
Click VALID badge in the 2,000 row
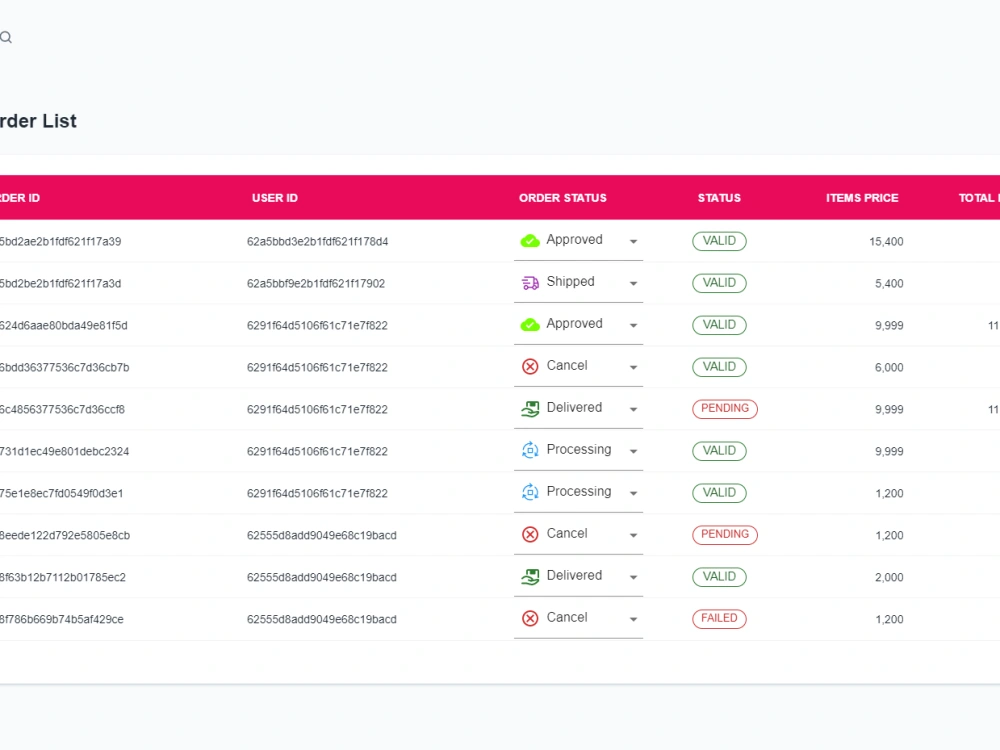(719, 577)
